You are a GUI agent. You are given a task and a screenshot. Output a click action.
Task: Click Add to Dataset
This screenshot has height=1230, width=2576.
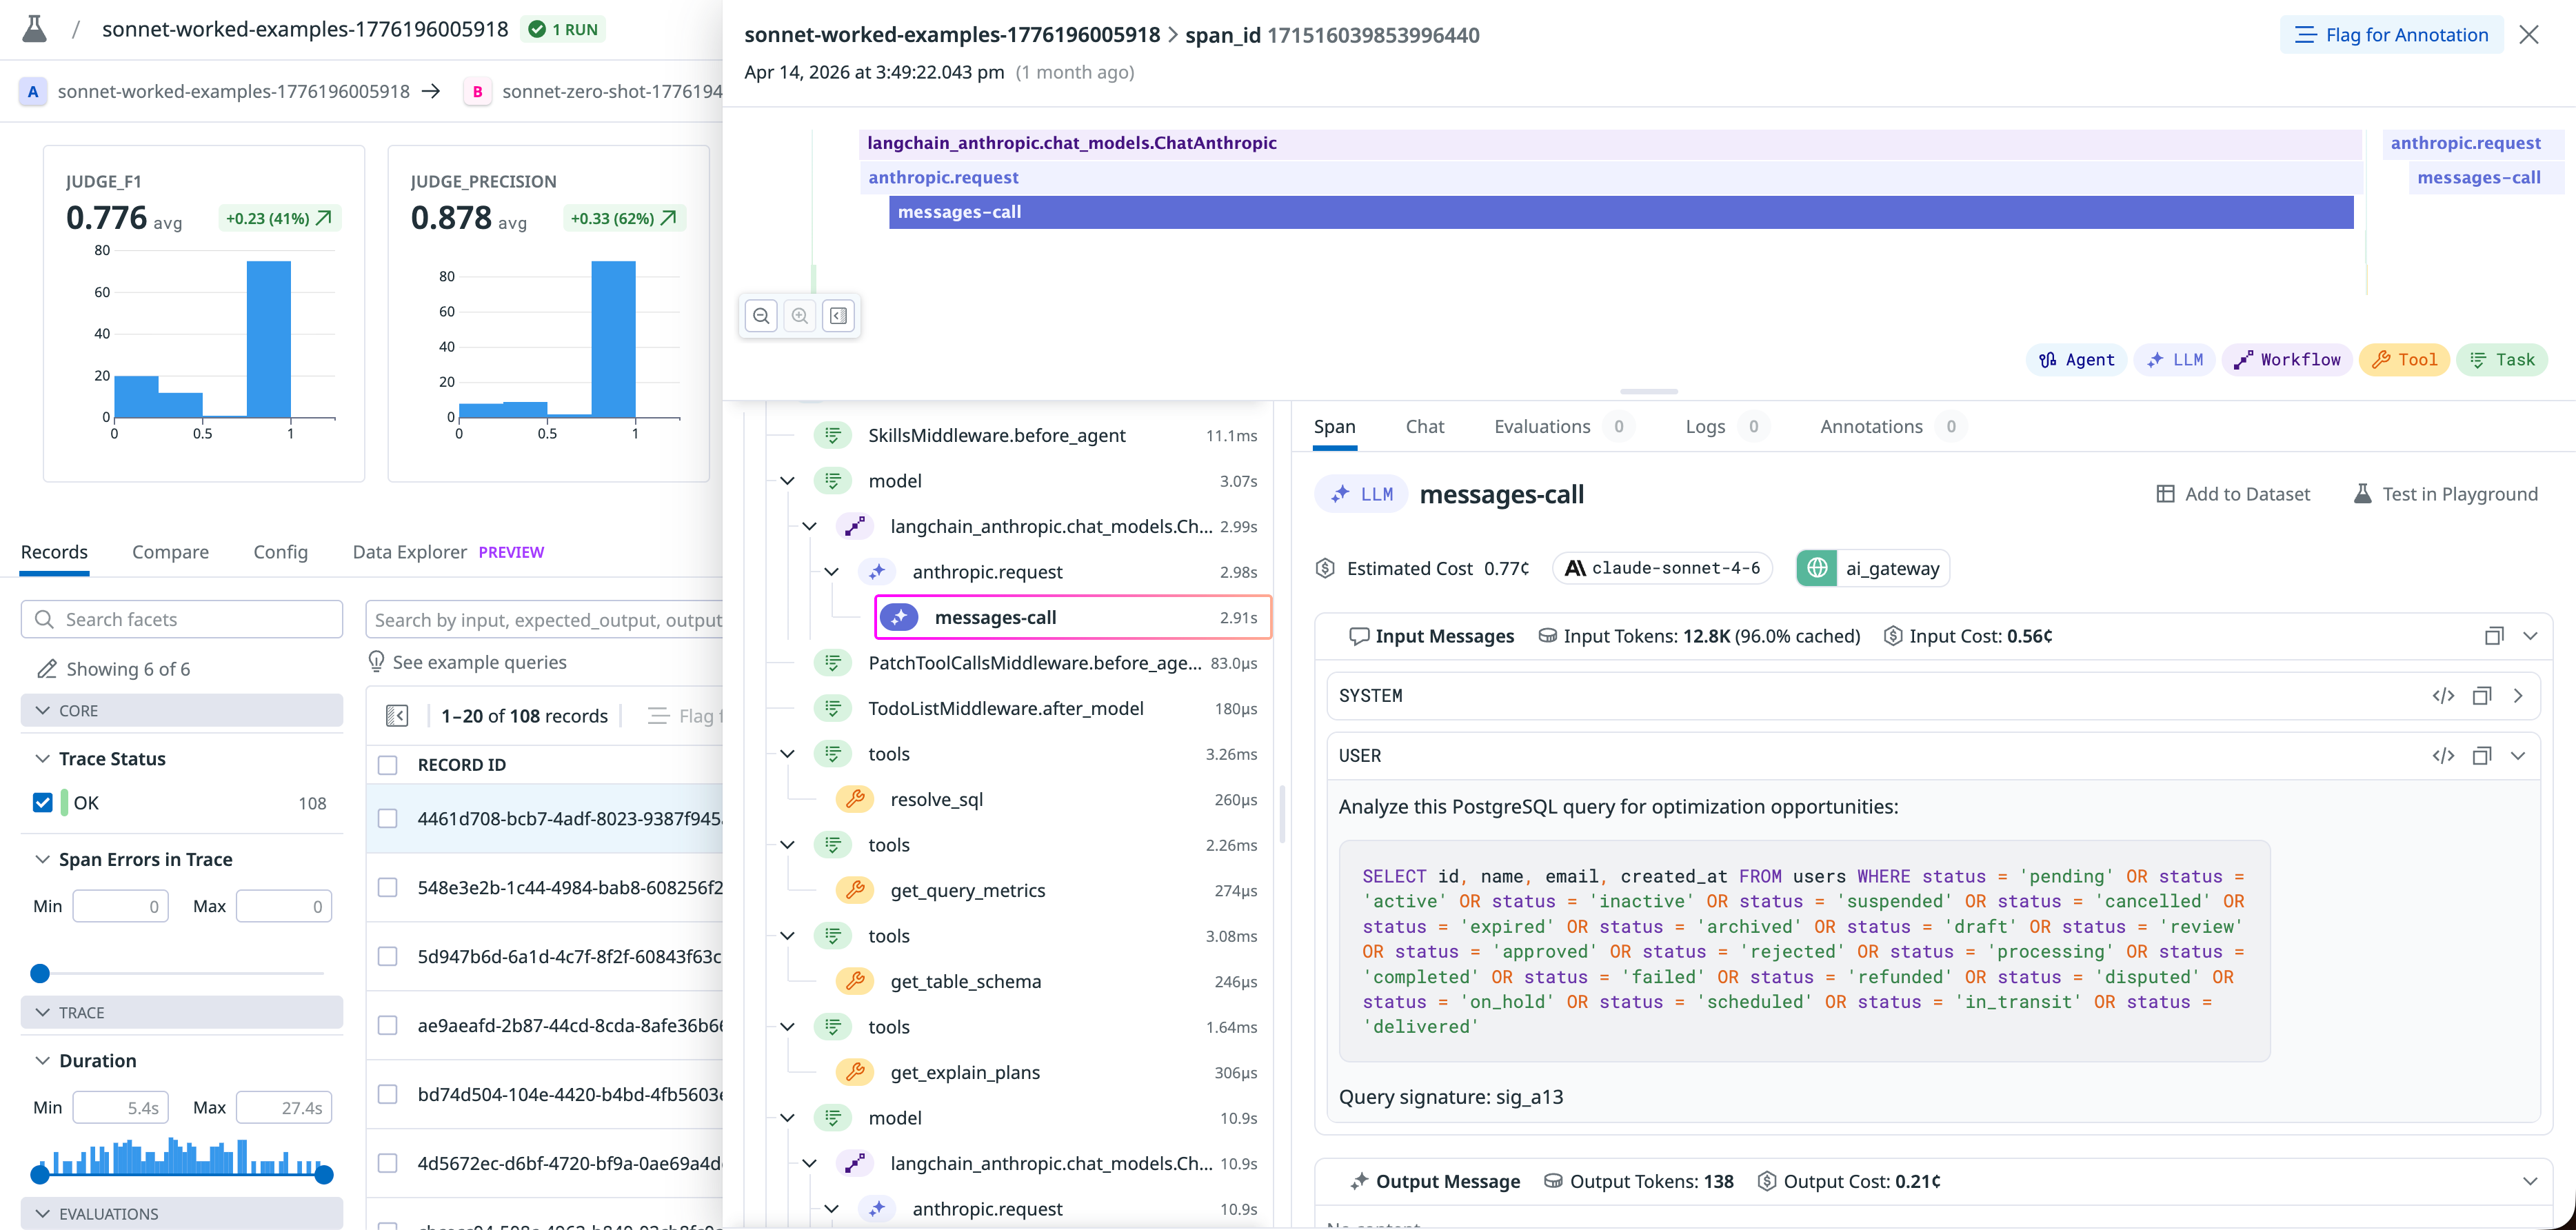pyautogui.click(x=2233, y=494)
